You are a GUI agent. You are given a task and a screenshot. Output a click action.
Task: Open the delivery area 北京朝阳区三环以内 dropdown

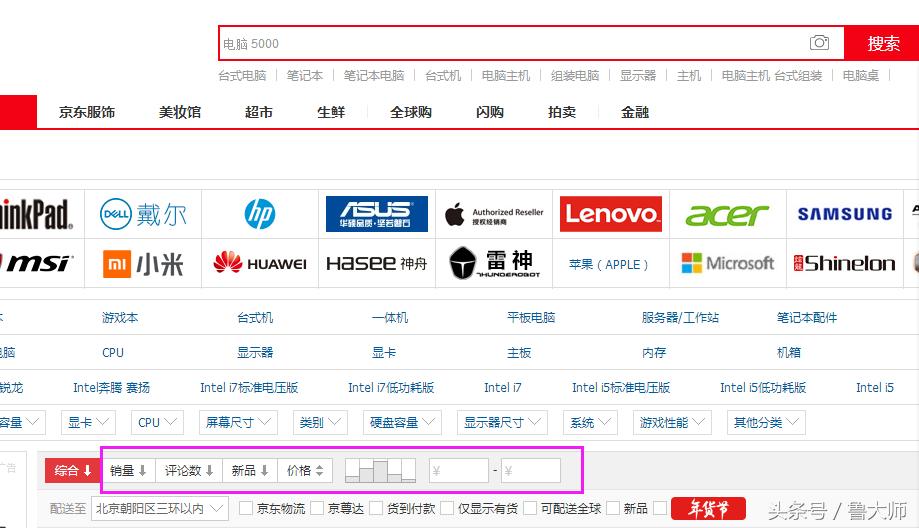(x=160, y=508)
